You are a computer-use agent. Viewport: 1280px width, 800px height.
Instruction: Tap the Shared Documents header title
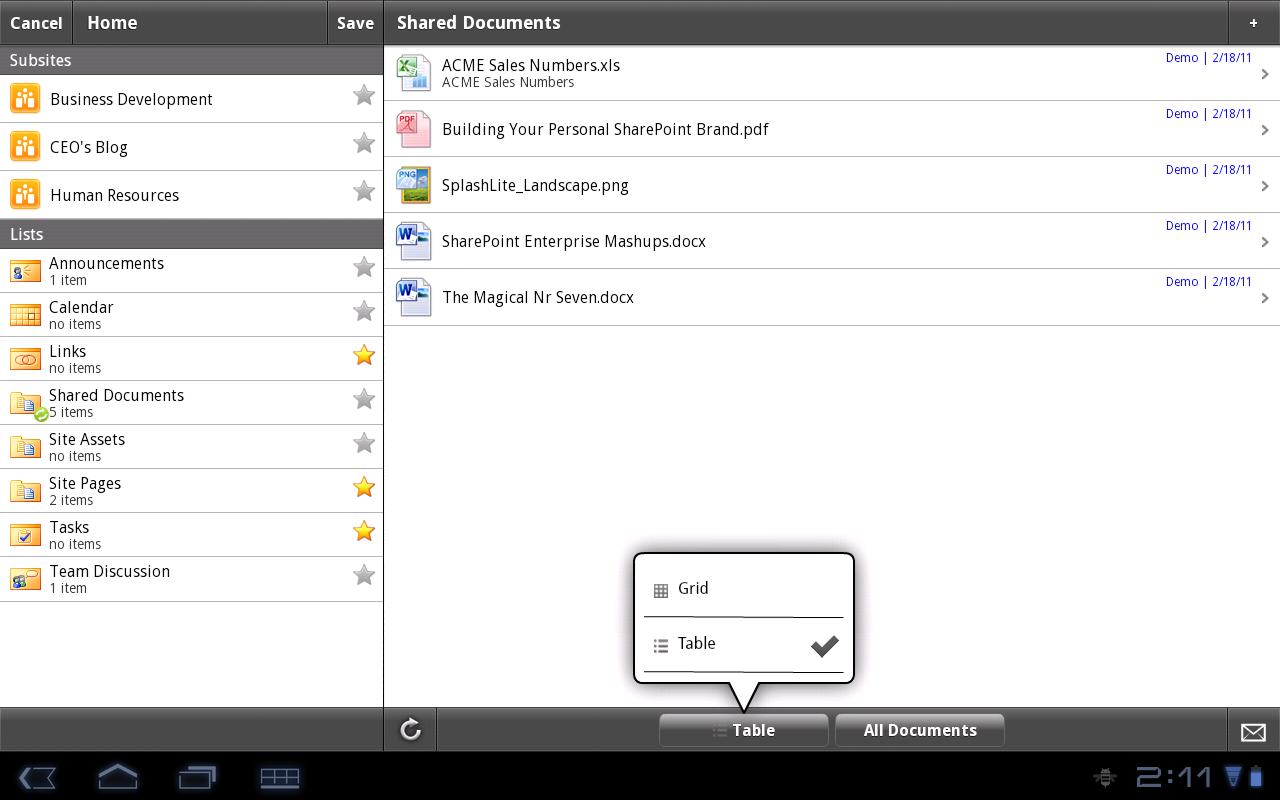[x=479, y=22]
